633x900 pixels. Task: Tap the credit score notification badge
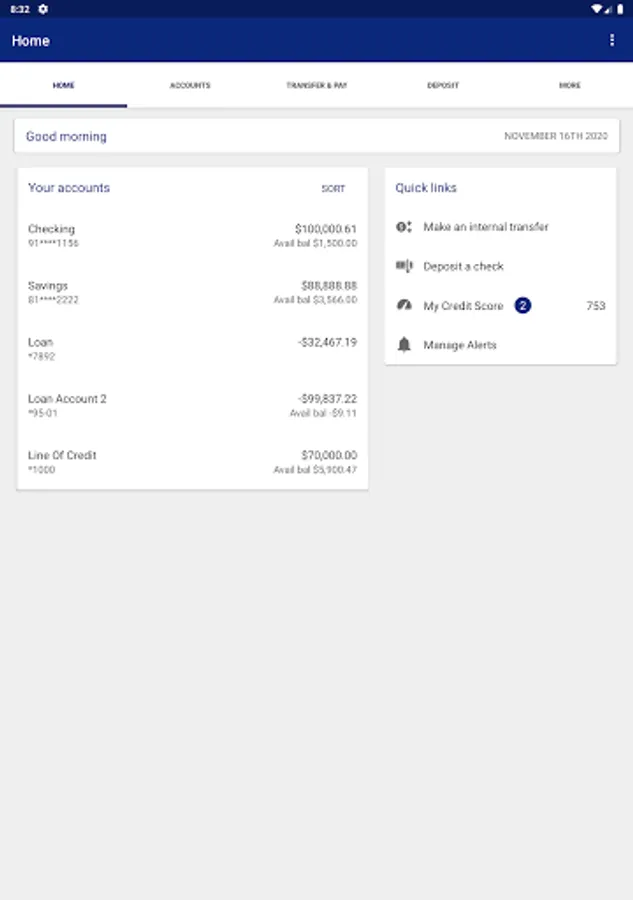[522, 305]
